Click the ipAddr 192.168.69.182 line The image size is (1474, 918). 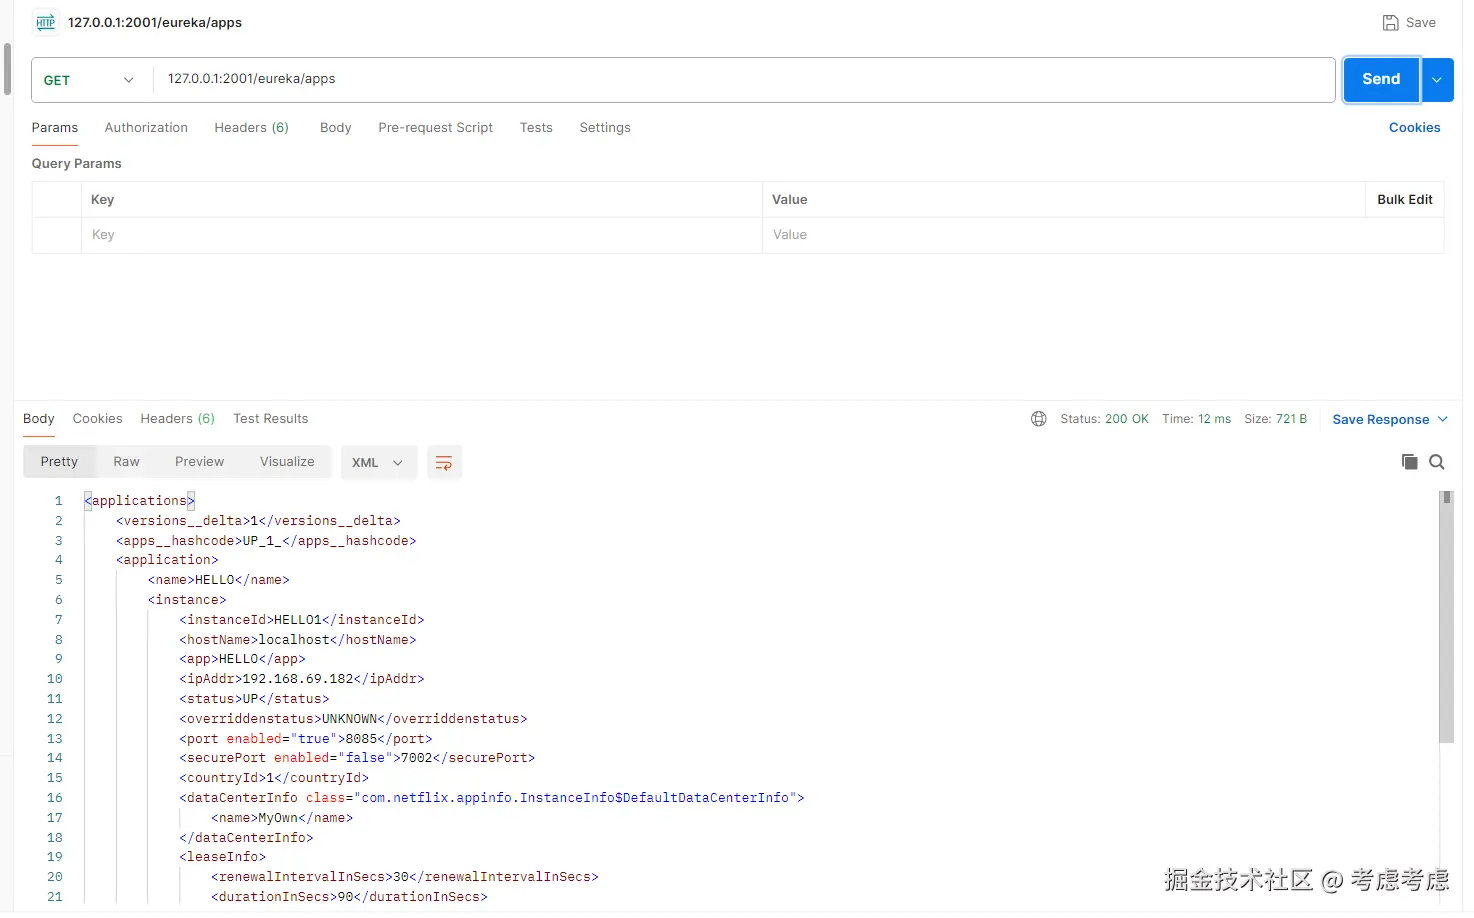pyautogui.click(x=301, y=679)
